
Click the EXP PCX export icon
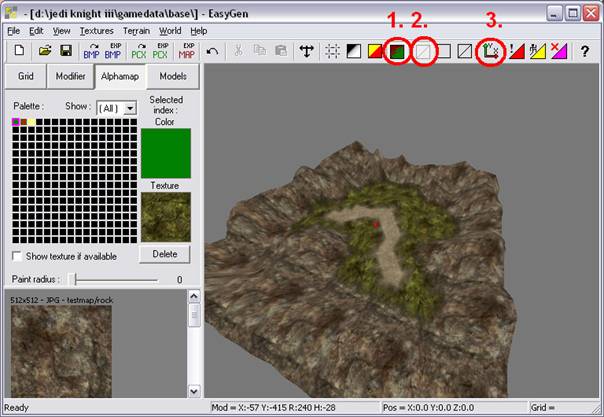pos(160,51)
